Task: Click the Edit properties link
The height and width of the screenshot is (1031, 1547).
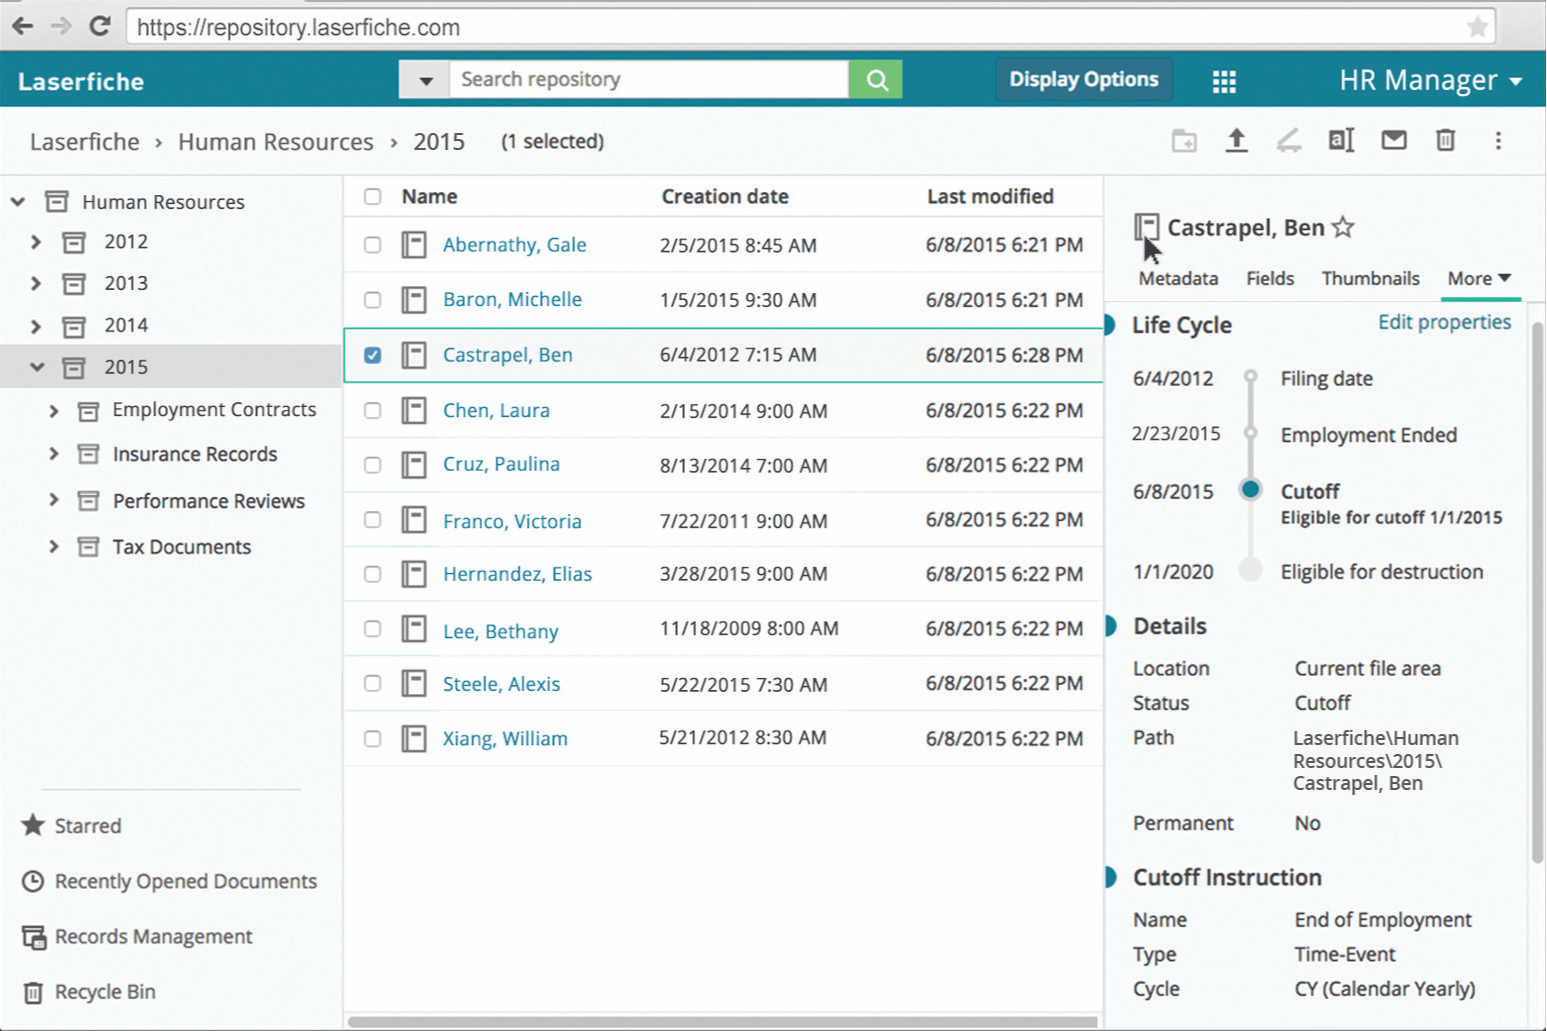Action: 1444,322
